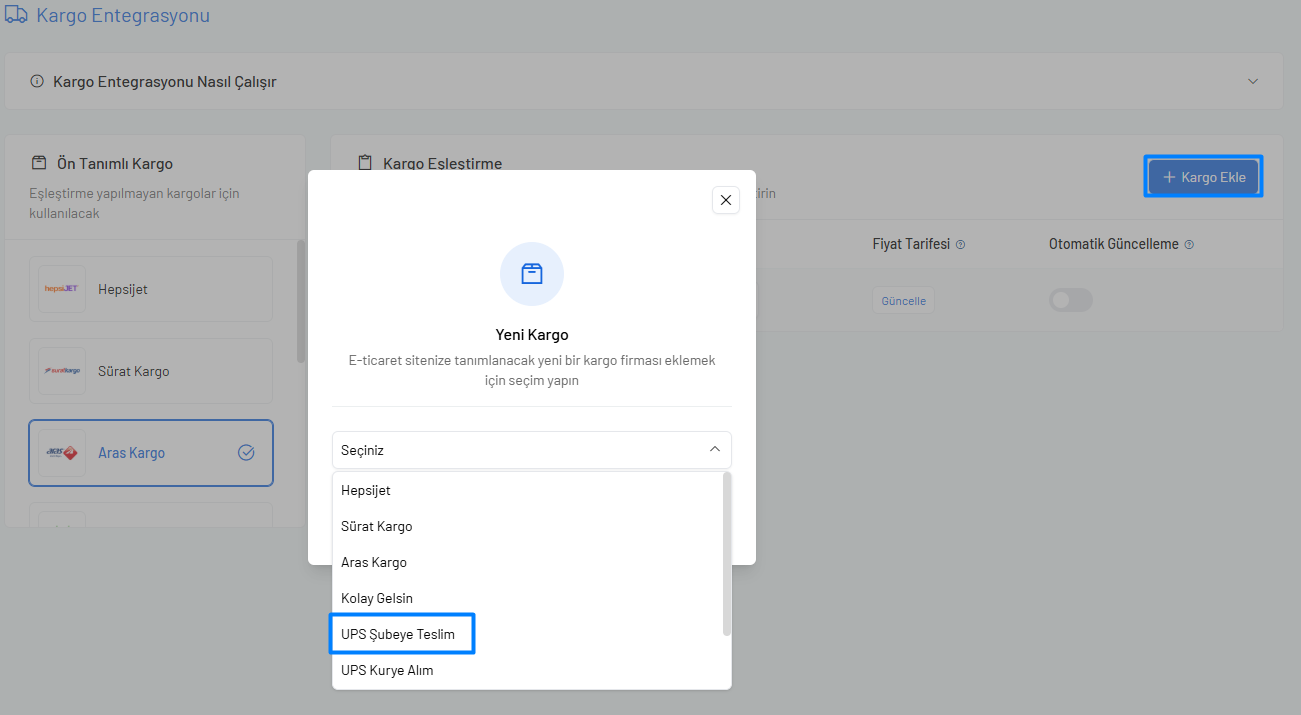Screen dimensions: 1301x715
Task: Select UPS Kurye Alım option
Action: pyautogui.click(x=527, y=671)
